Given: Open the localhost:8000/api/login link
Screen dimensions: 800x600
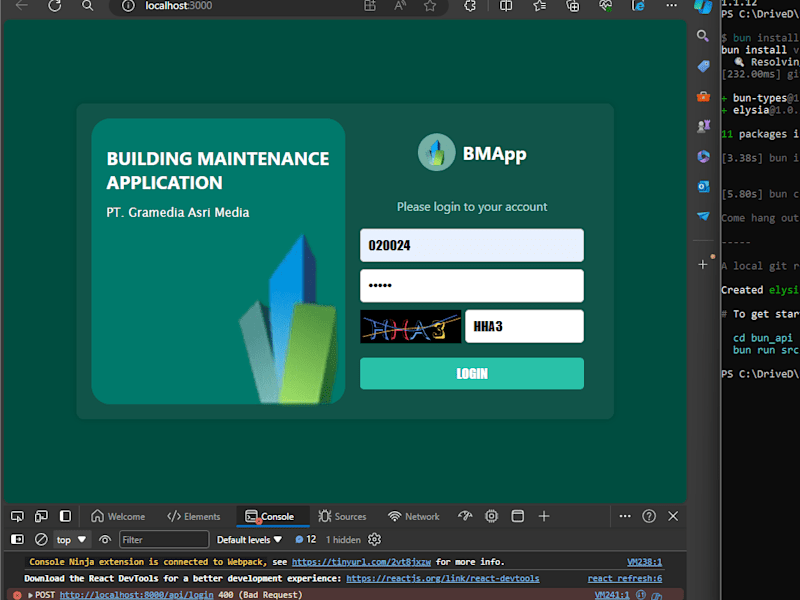Looking at the screenshot, I should tap(137, 595).
